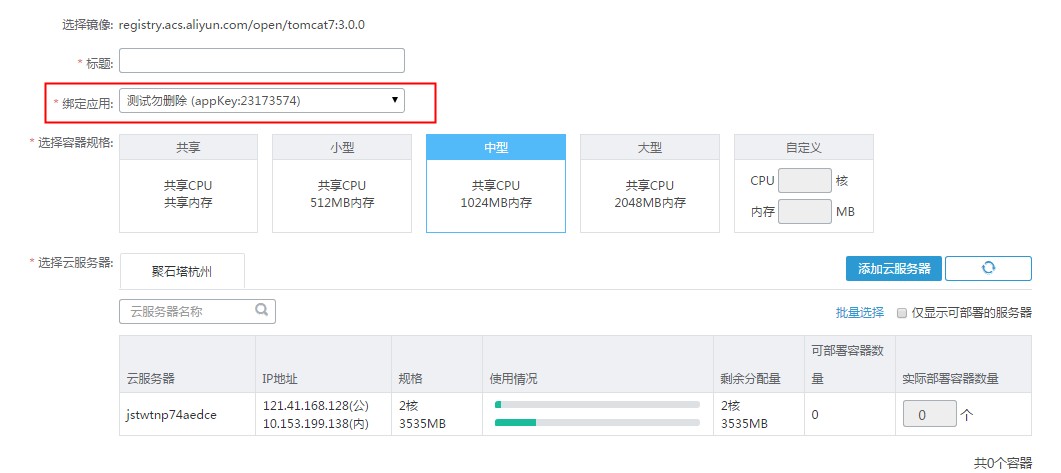Click the CPU usage progress bar
This screenshot has width=1061, height=473.
[597, 405]
